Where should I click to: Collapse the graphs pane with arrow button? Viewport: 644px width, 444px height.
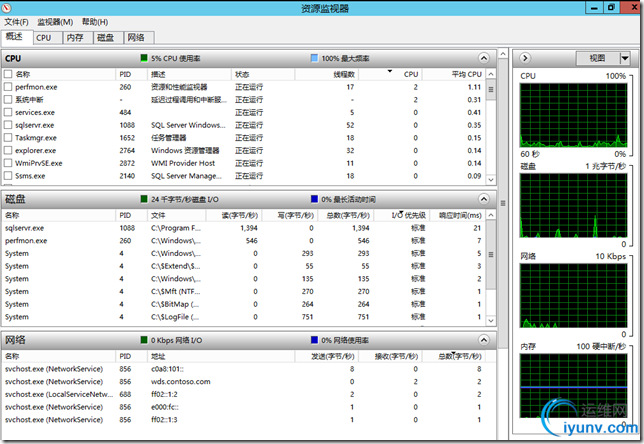[x=524, y=58]
